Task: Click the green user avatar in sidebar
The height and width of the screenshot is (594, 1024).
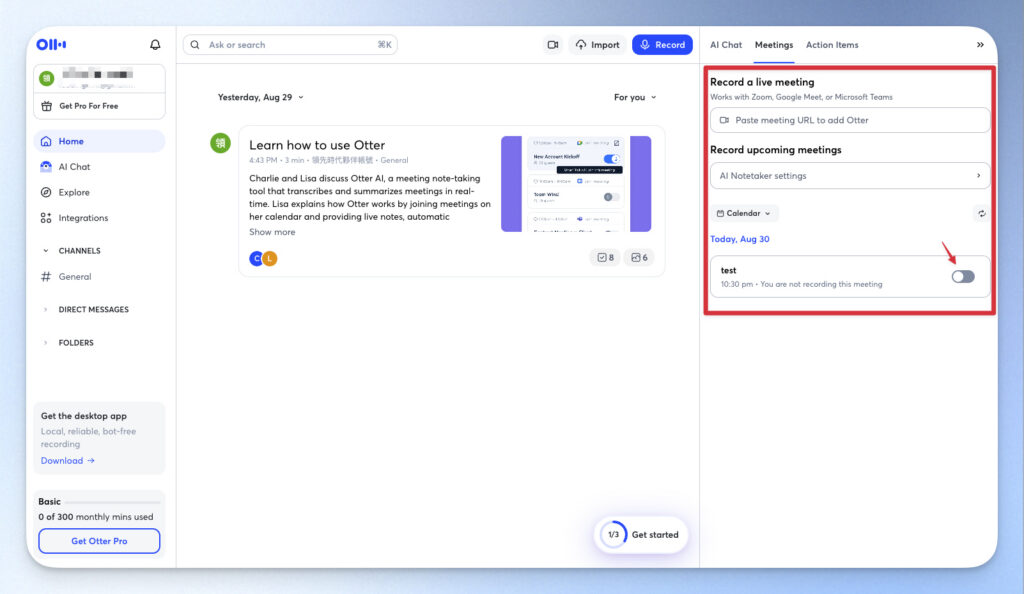Action: (46, 78)
